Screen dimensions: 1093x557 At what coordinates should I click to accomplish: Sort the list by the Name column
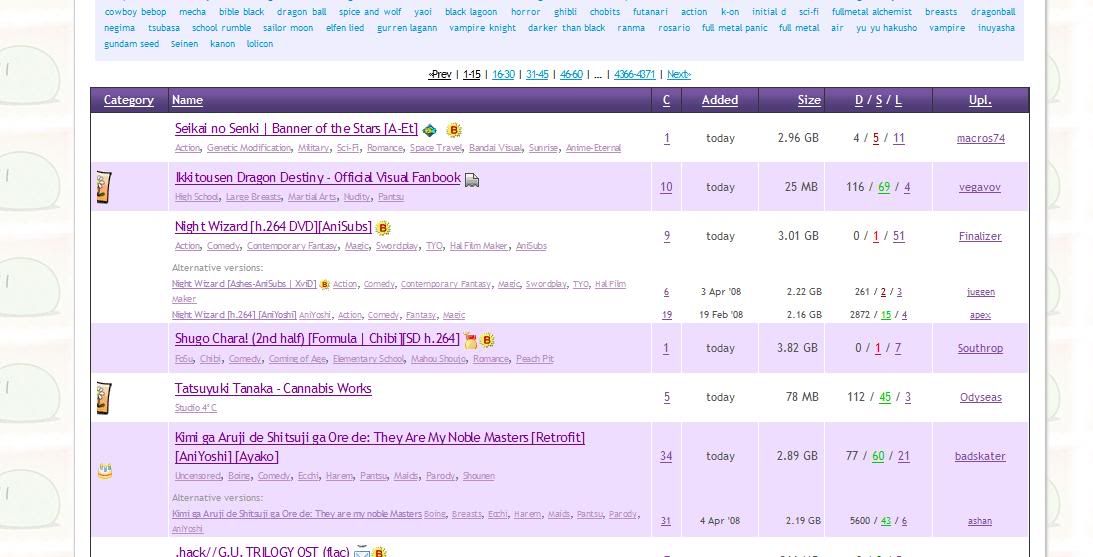pos(187,100)
